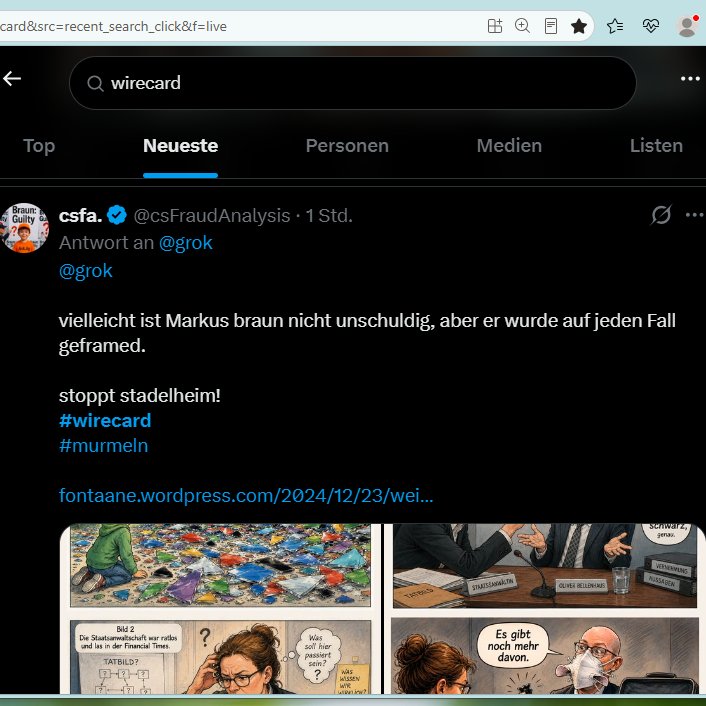This screenshot has width=706, height=706.
Task: Open the browser apps grid icon in the address bar
Action: pos(495,26)
